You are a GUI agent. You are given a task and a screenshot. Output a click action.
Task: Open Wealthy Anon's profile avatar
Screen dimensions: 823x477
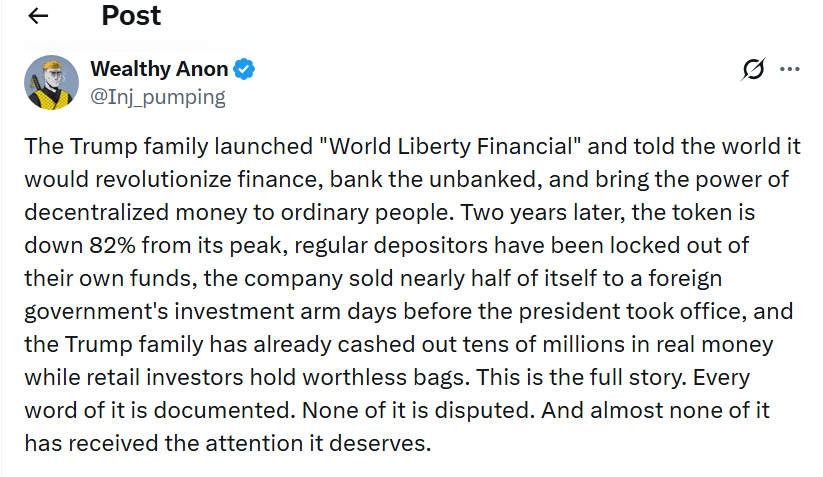[51, 82]
